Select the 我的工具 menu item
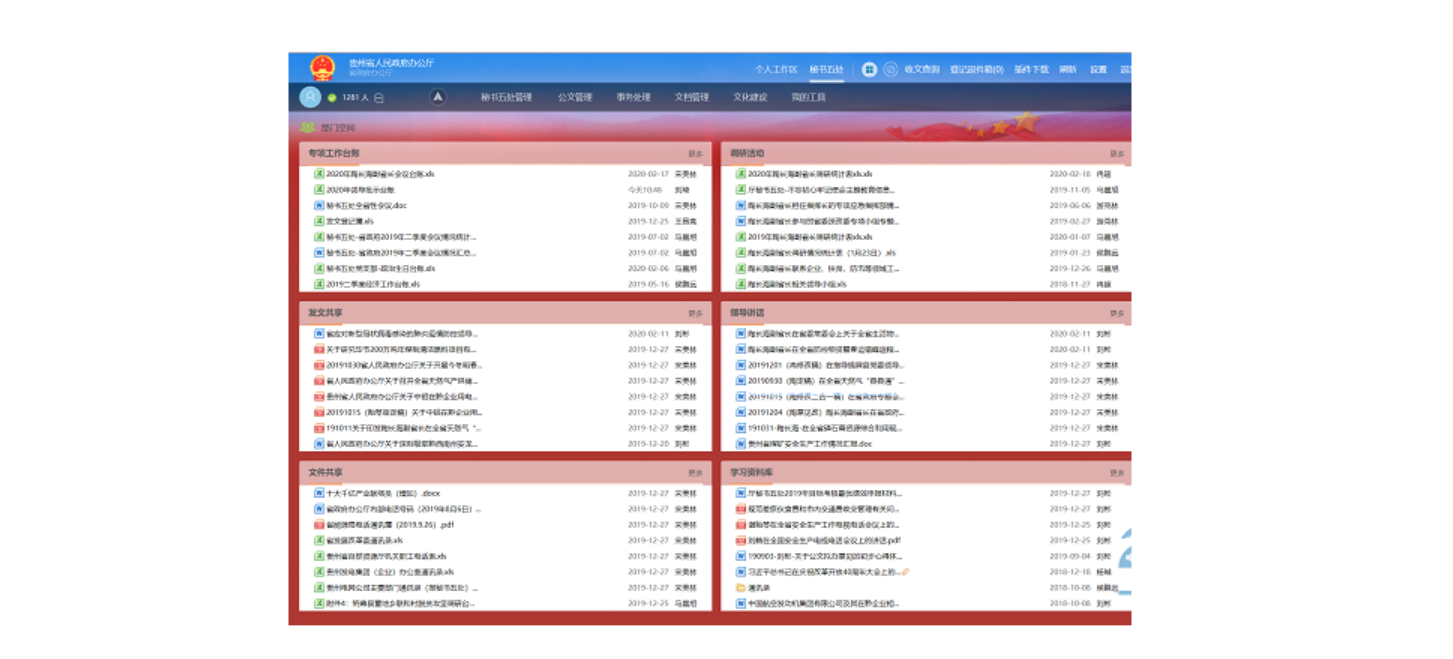Image resolution: width=1453 pixels, height=659 pixels. click(x=808, y=98)
